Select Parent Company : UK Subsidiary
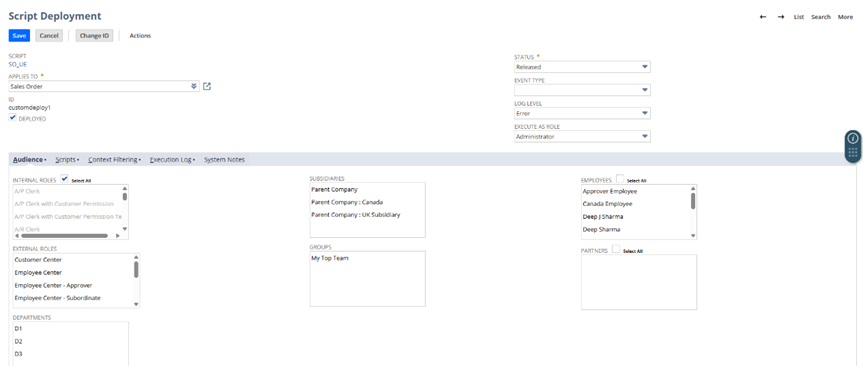Screen dimensions: 863x366 [x=356, y=215]
